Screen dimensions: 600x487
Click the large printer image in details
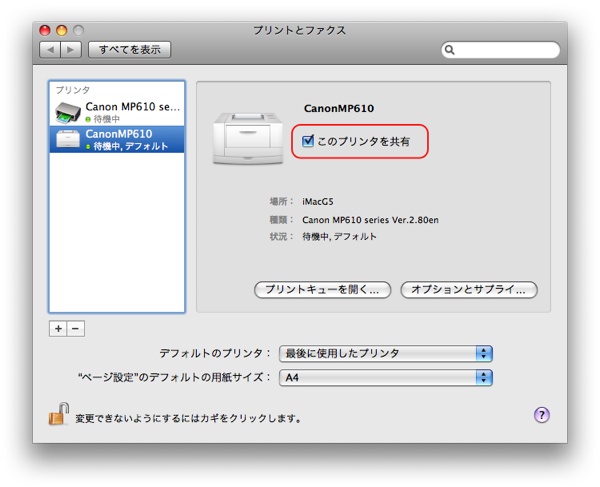[248, 138]
